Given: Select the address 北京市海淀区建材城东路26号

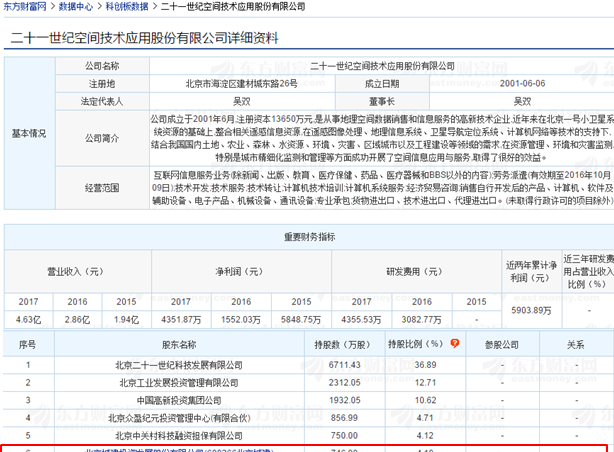Looking at the screenshot, I should pyautogui.click(x=242, y=83).
